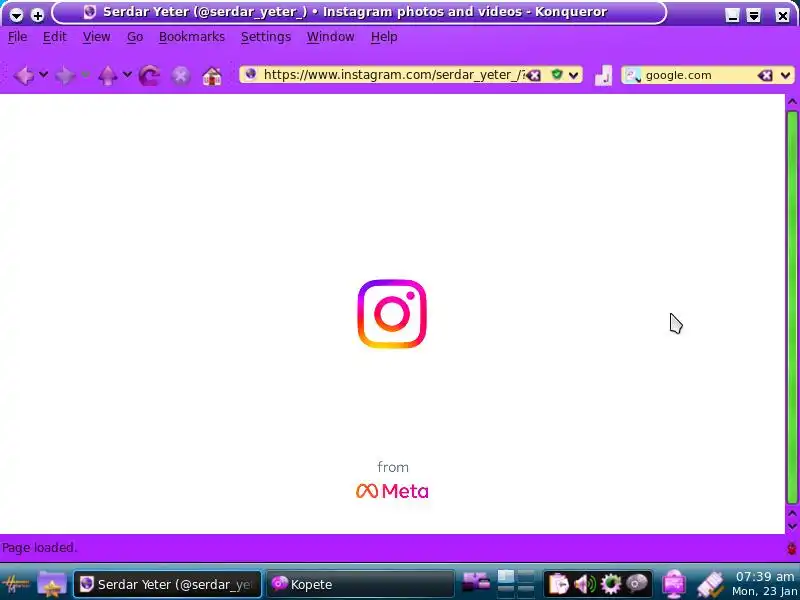Click the gear tray icon
The image size is (800, 600).
click(x=611, y=584)
